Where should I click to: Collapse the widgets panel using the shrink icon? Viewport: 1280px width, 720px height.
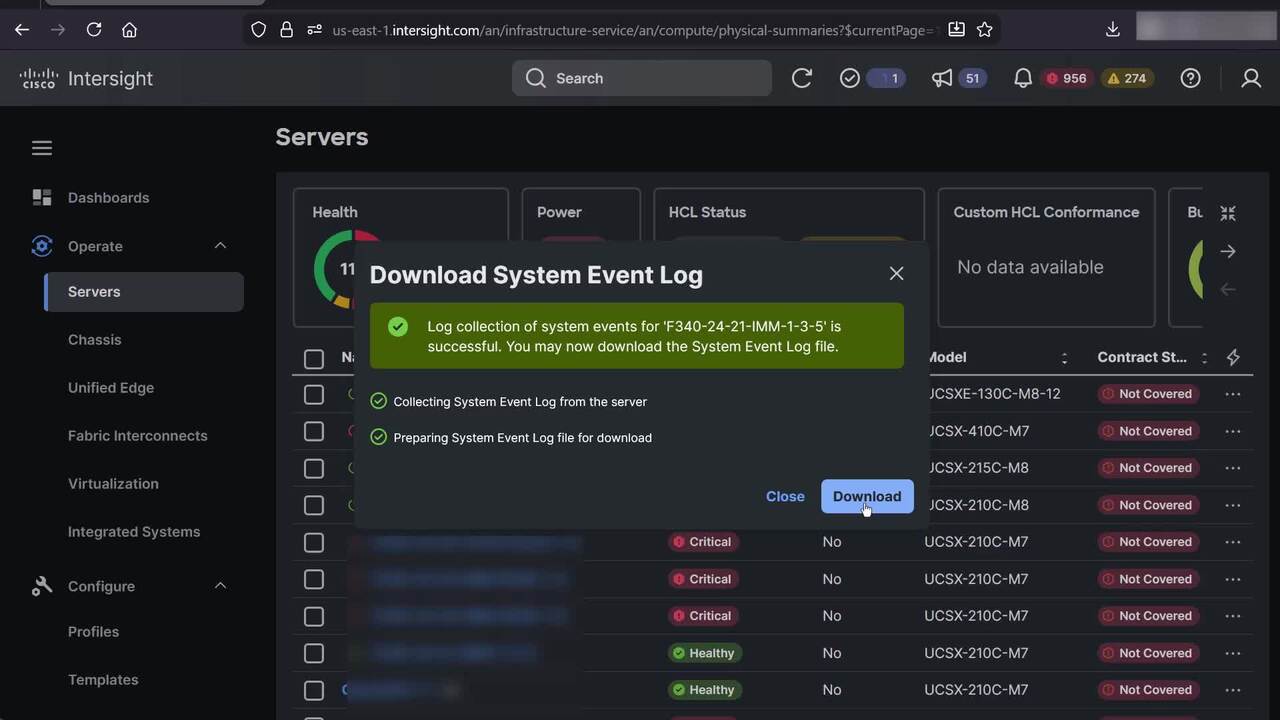(1228, 213)
